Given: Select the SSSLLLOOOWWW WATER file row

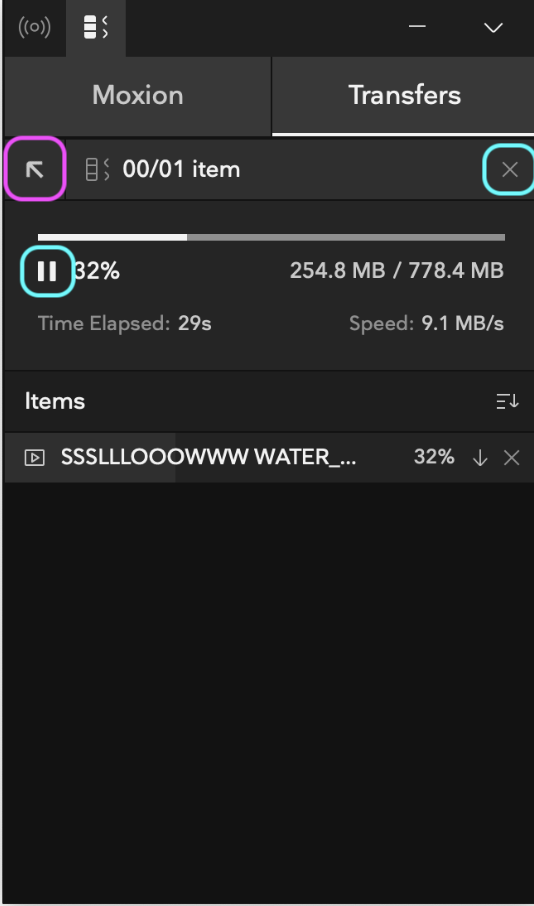Looking at the screenshot, I should click(x=269, y=458).
